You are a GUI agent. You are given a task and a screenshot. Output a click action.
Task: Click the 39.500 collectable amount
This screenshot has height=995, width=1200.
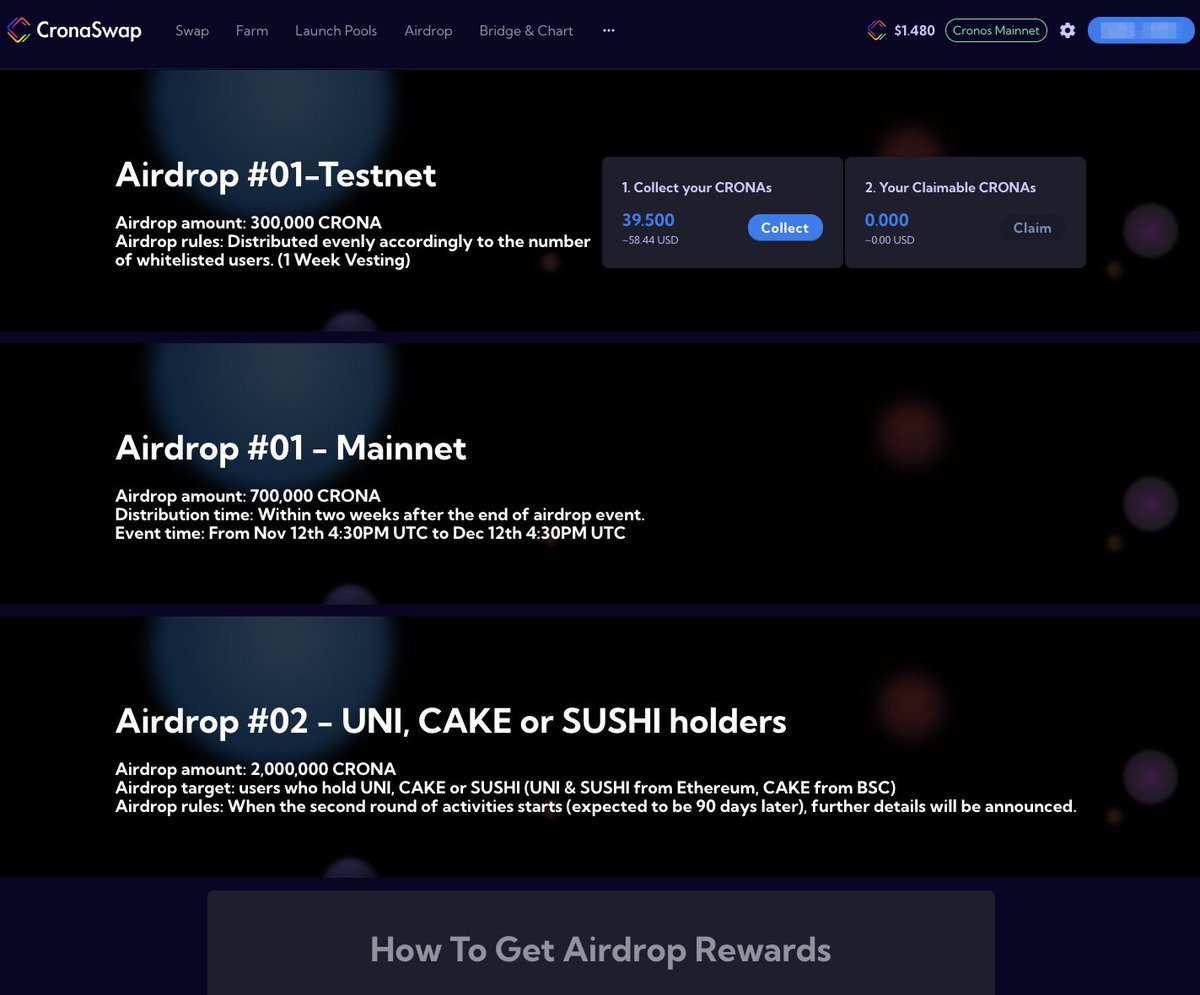click(x=648, y=220)
